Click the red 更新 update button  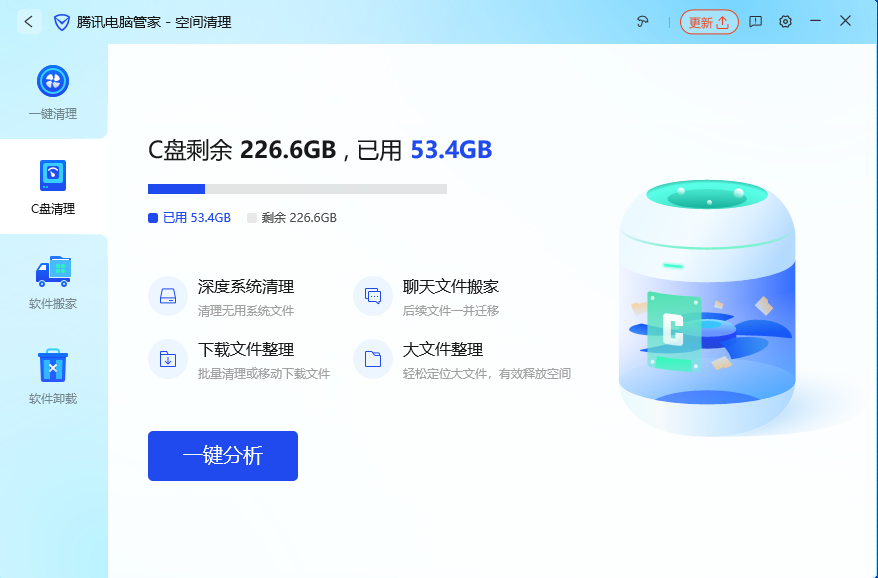709,22
